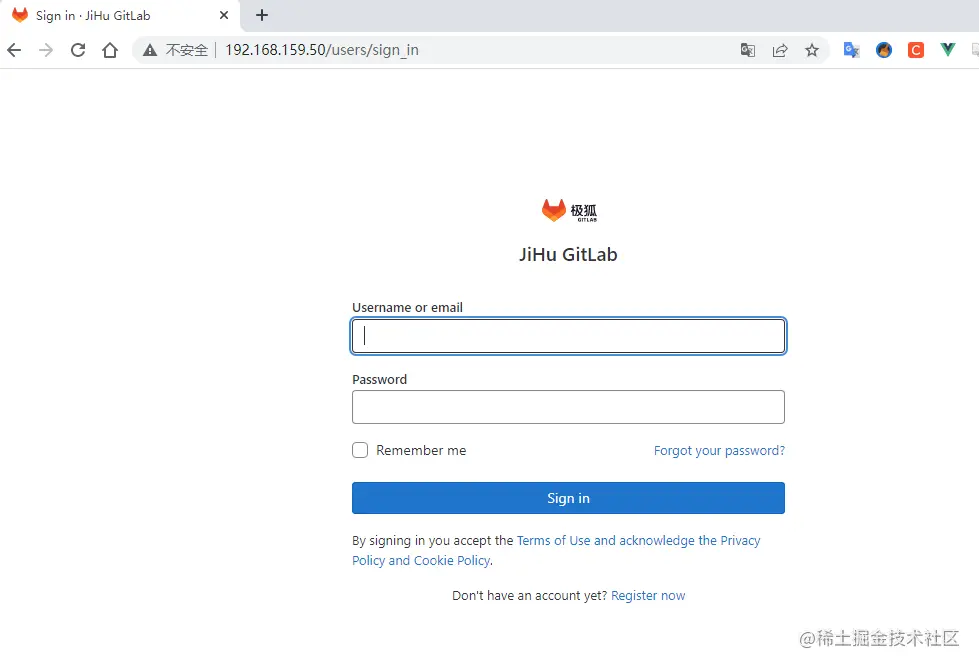Bookmark this page with the star icon

click(x=812, y=50)
